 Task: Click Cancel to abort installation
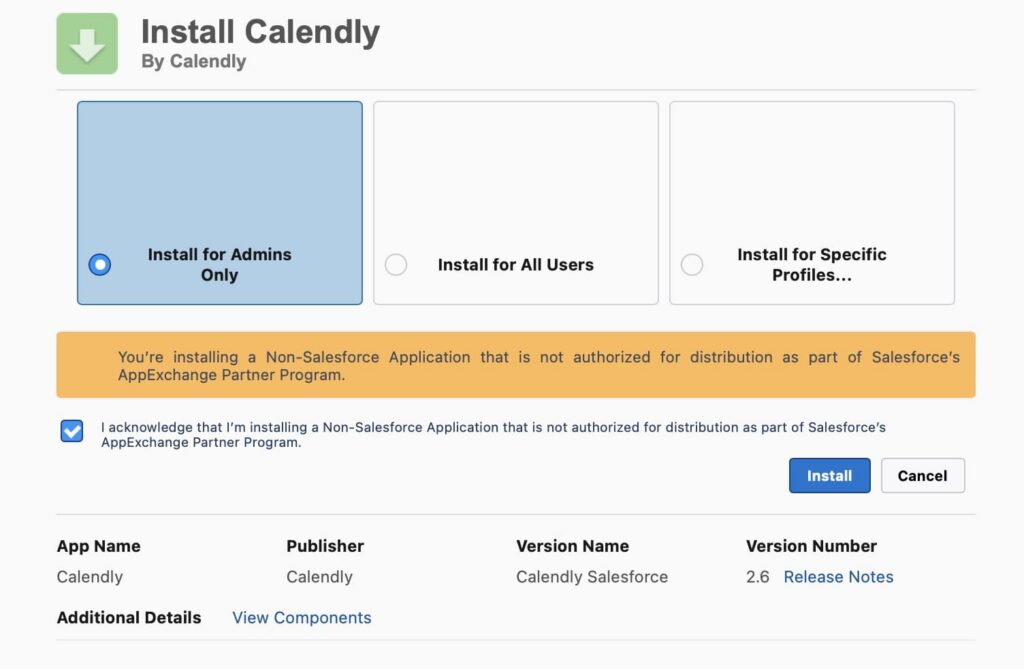tap(922, 475)
